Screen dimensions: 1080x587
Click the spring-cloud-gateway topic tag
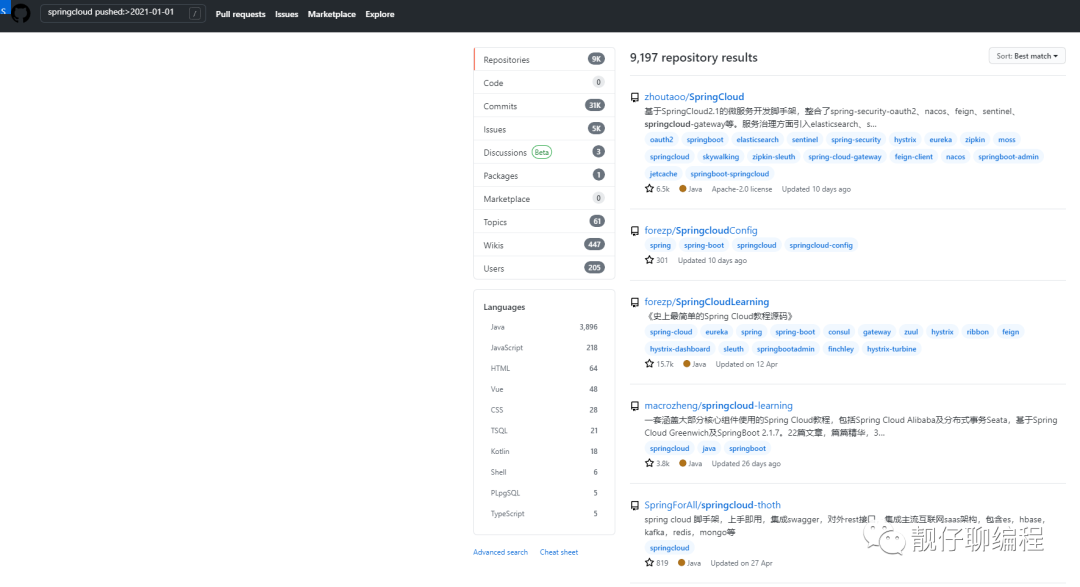pyautogui.click(x=844, y=156)
